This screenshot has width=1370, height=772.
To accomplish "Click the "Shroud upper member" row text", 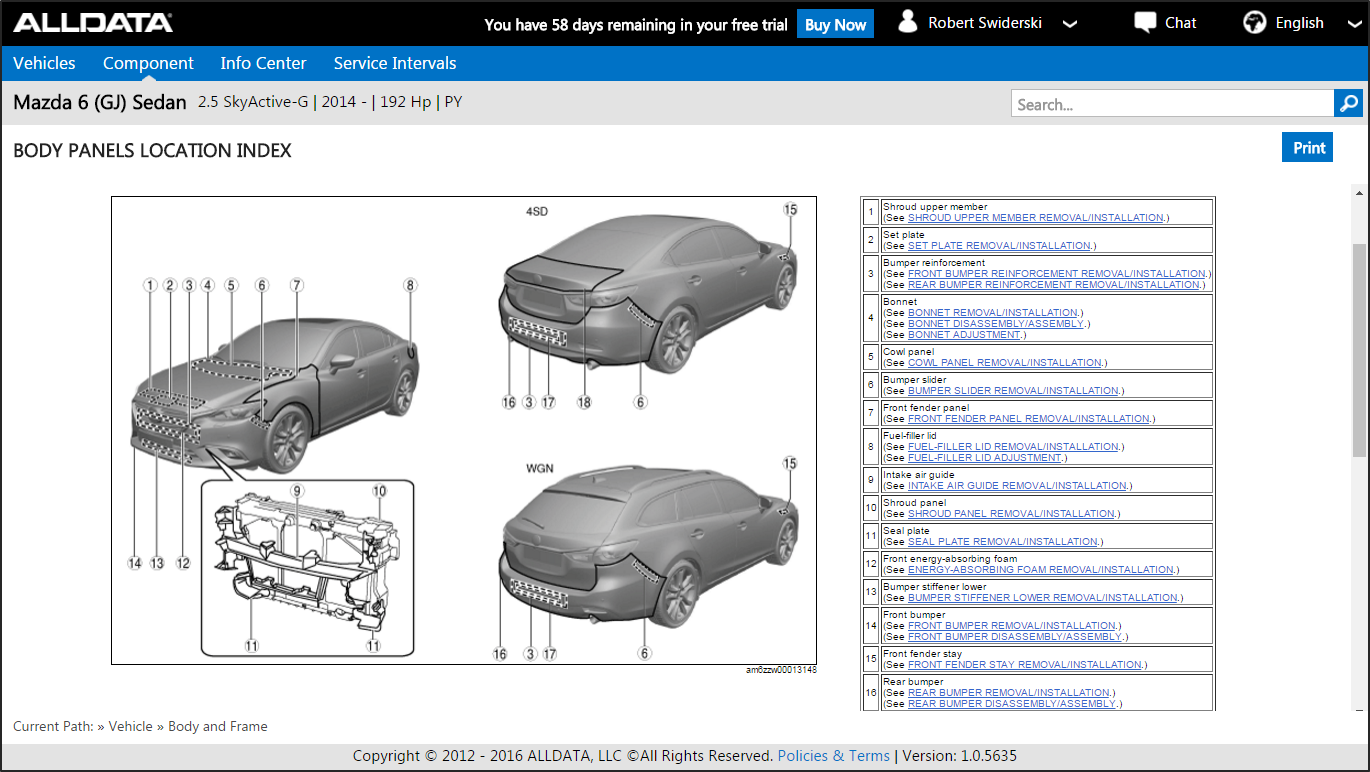I will tap(935, 207).
